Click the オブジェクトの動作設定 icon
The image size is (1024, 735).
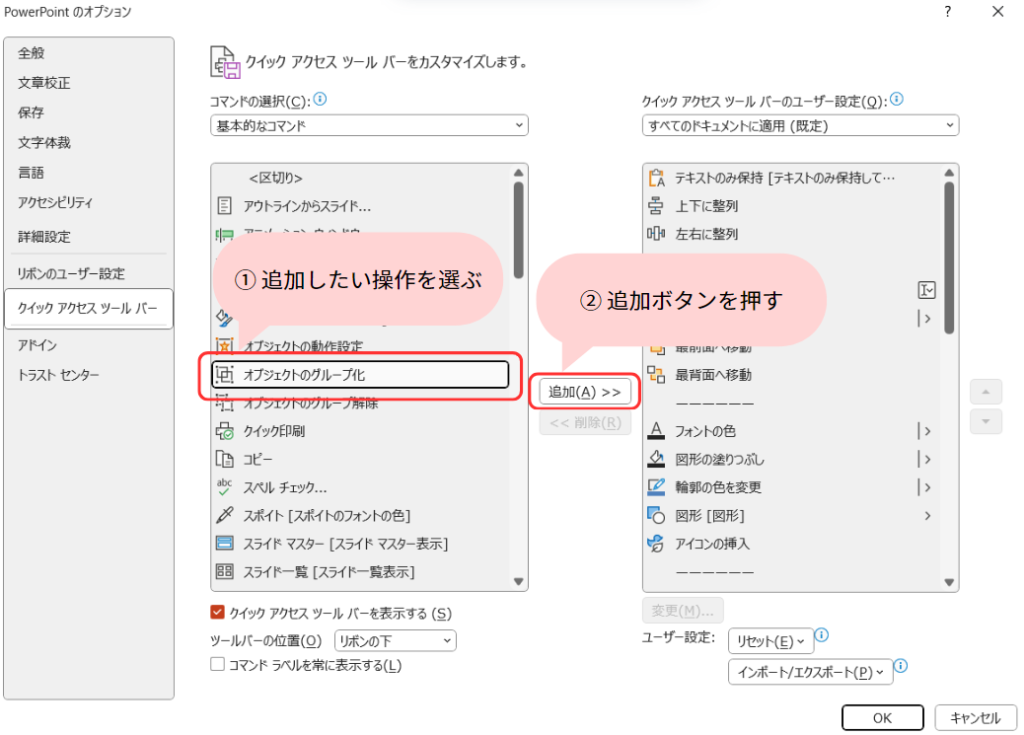point(224,346)
